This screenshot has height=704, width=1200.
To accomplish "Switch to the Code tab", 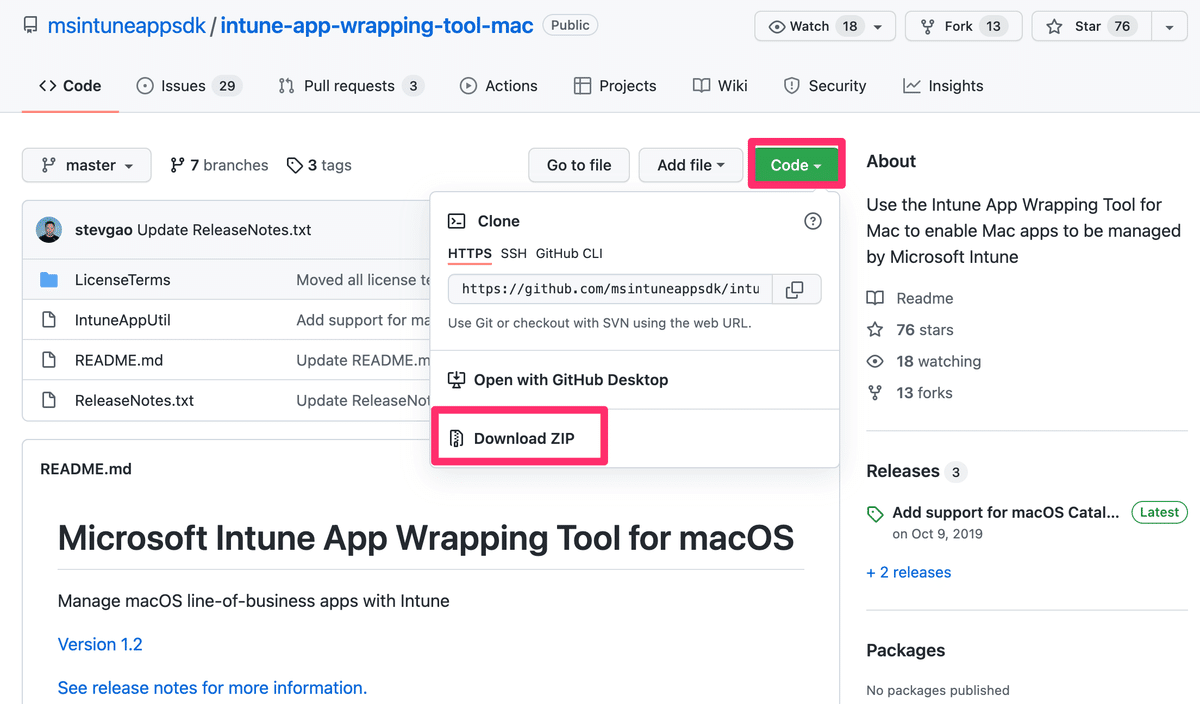I will (x=70, y=86).
